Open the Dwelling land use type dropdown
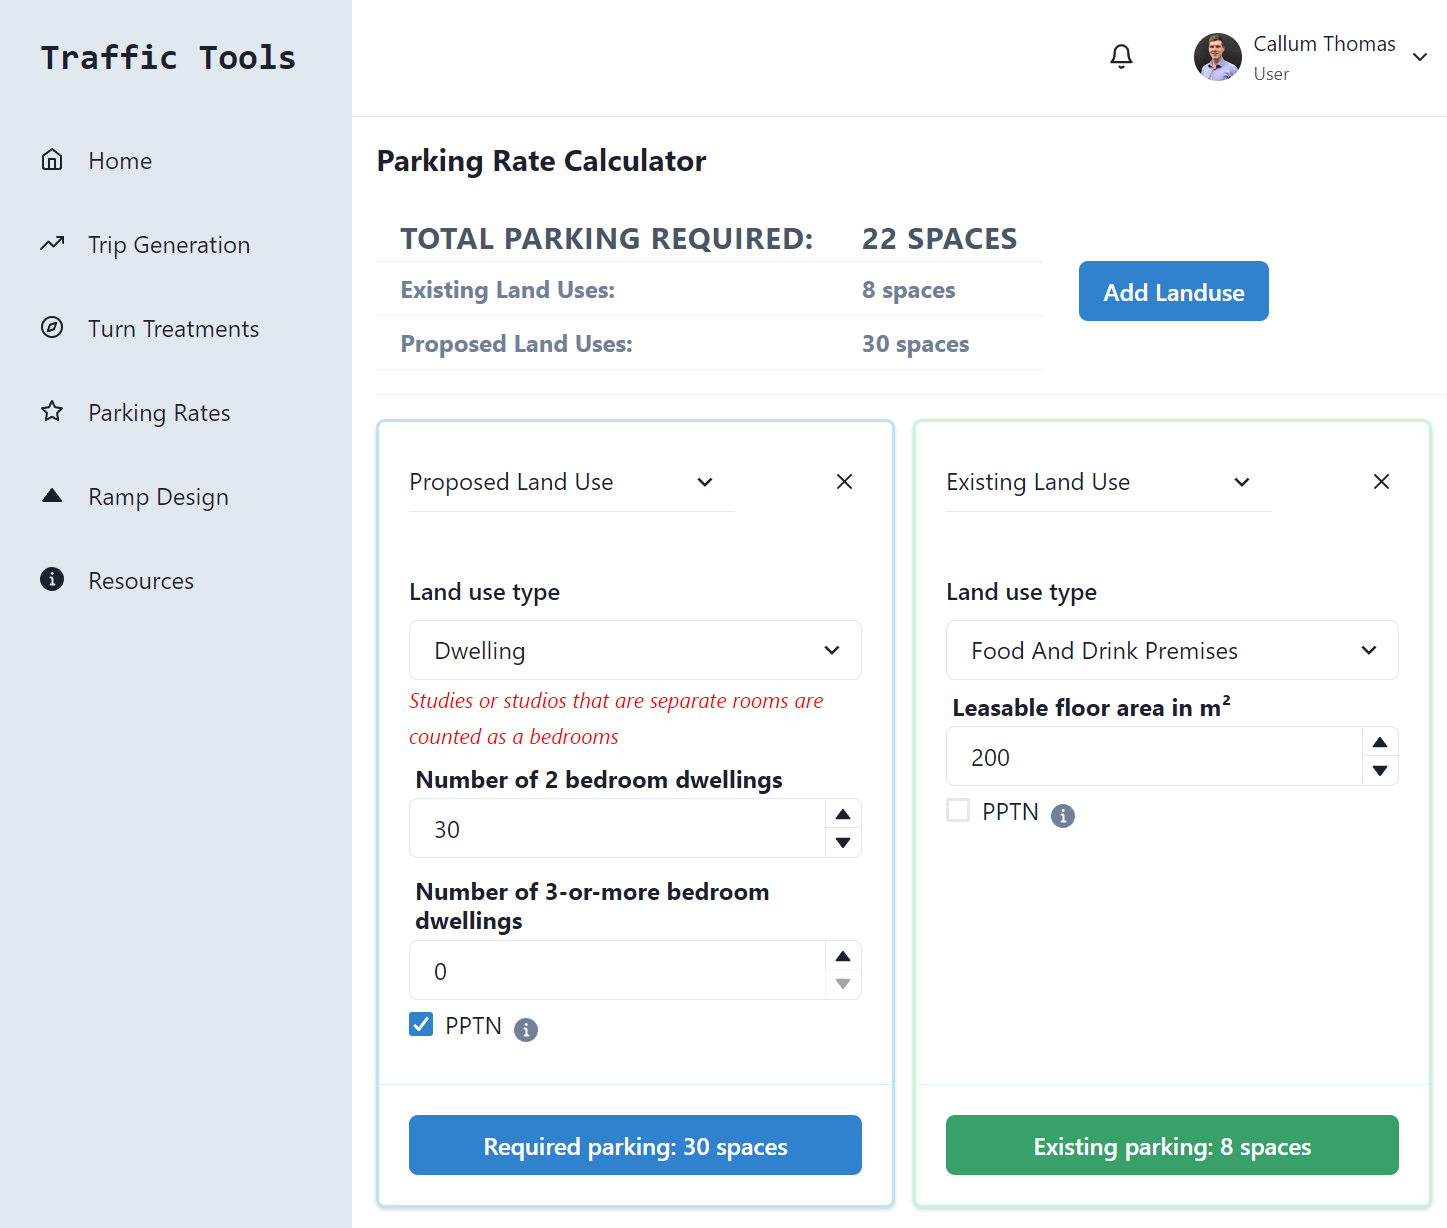Viewport: 1447px width, 1228px height. pyautogui.click(x=635, y=650)
